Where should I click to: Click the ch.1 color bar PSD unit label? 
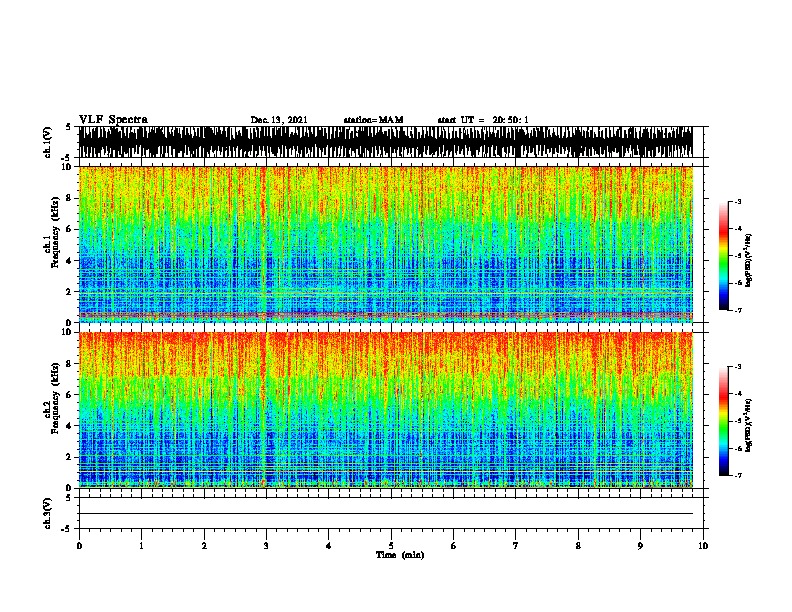point(748,260)
